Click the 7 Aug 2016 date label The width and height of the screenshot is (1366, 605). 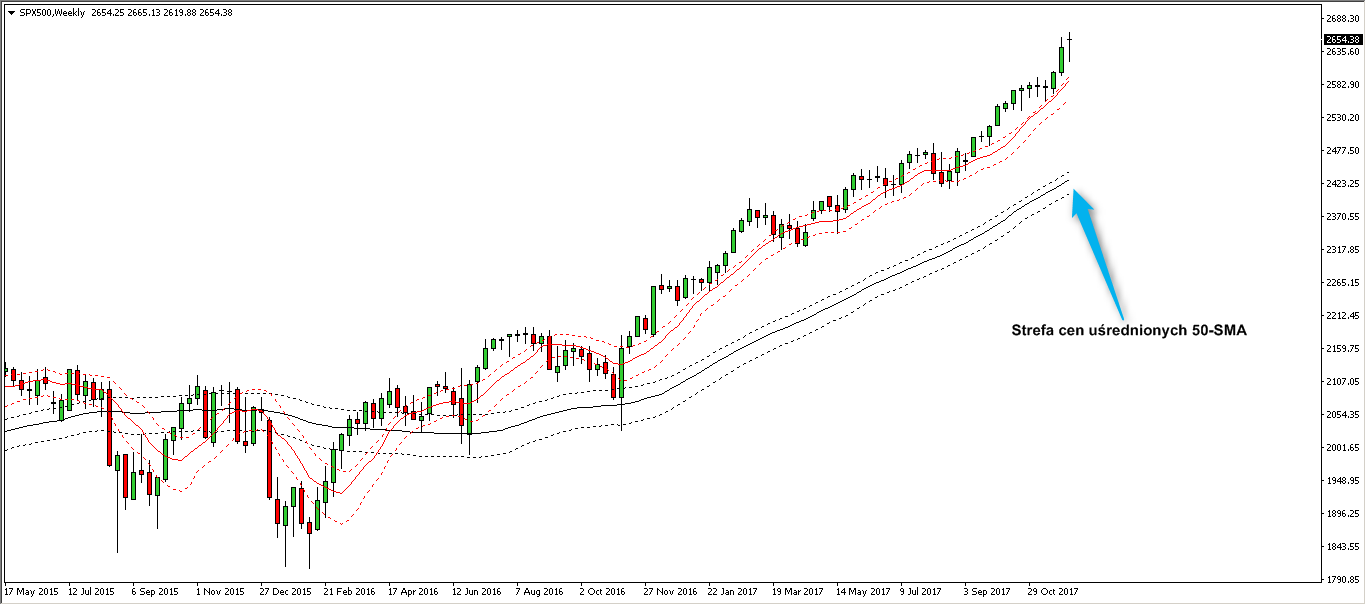point(540,592)
